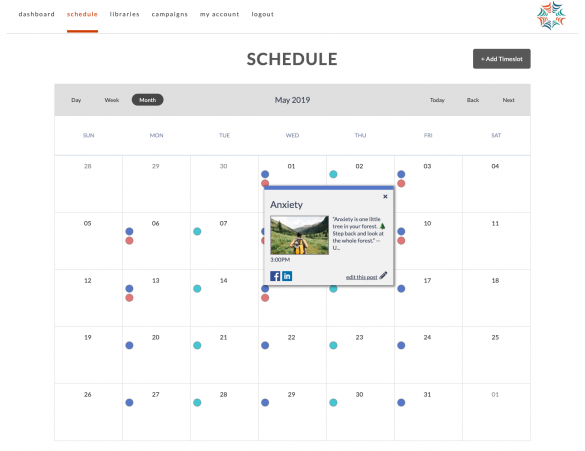
Task: Open the libraries menu item
Action: 125,14
